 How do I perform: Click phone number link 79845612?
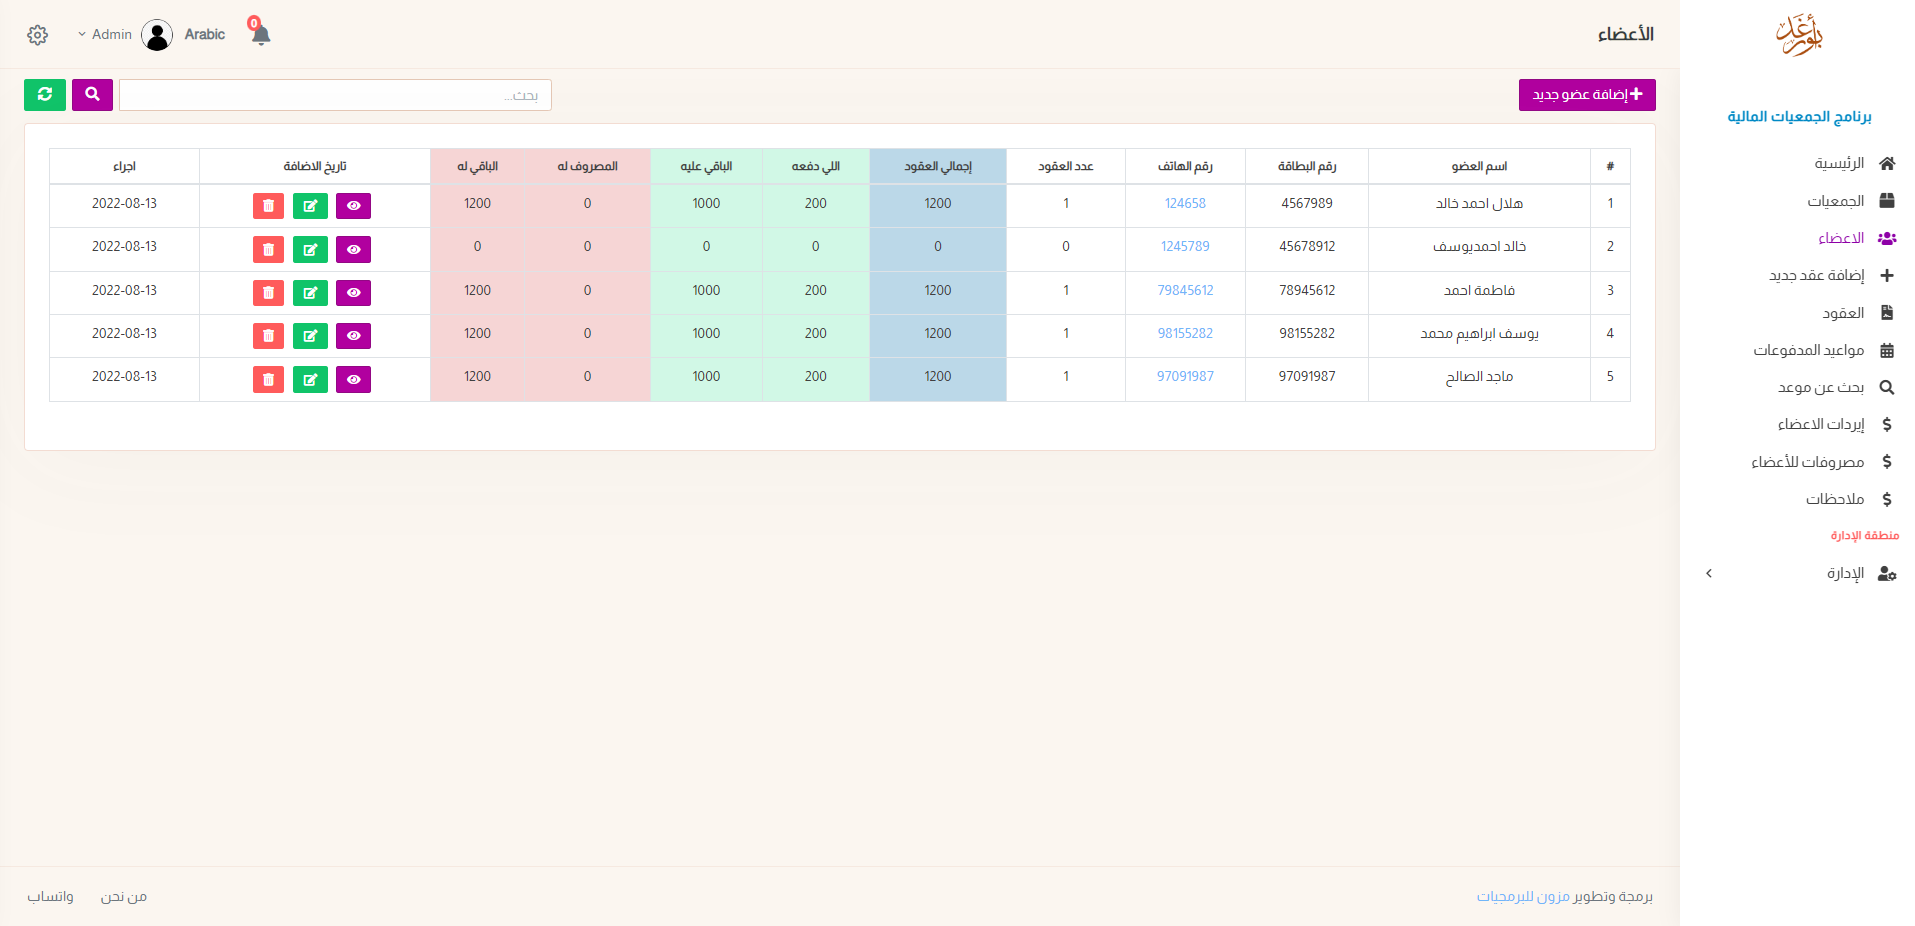(1185, 291)
